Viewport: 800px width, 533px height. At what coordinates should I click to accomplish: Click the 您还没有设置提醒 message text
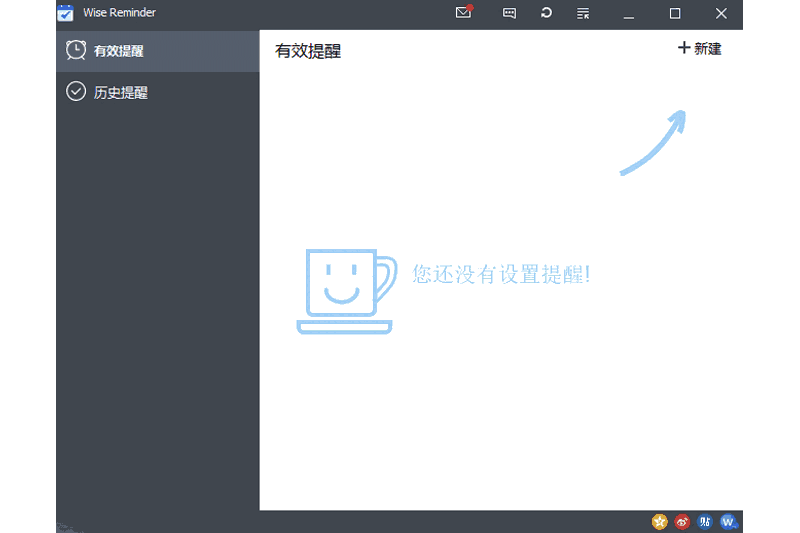coord(501,273)
